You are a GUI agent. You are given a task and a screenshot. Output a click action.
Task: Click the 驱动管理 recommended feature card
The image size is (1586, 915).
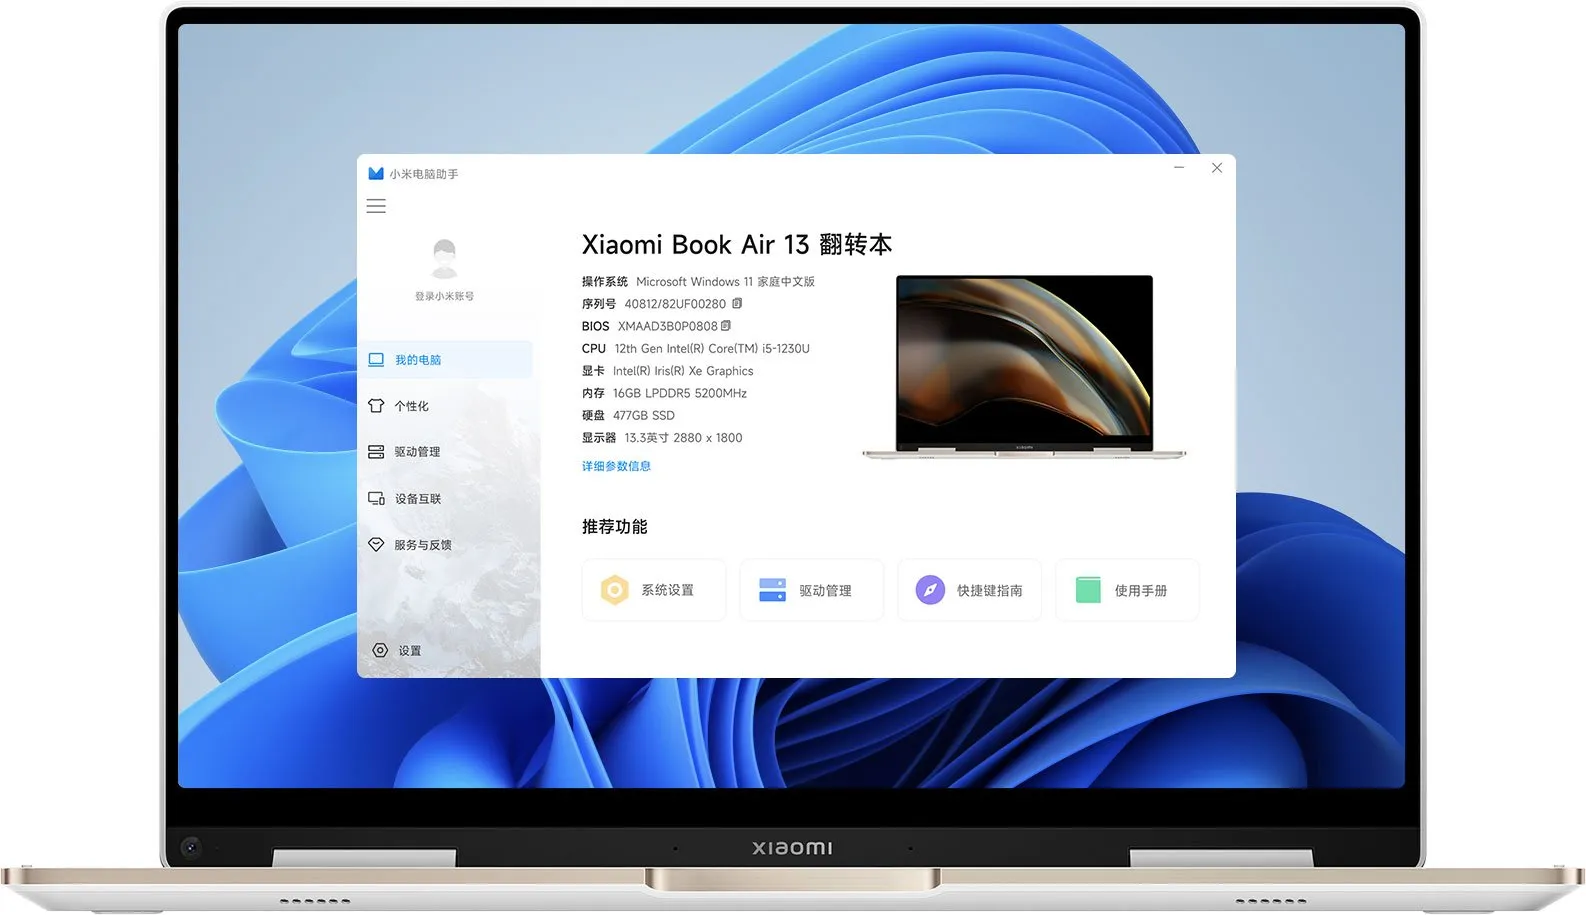pos(811,591)
